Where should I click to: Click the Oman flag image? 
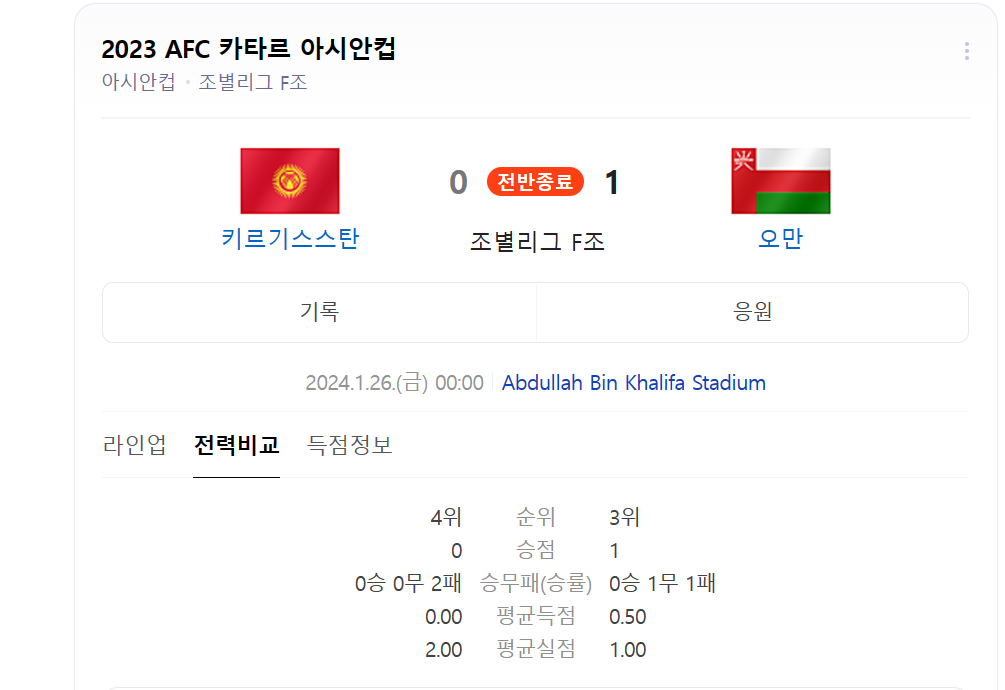pos(779,181)
